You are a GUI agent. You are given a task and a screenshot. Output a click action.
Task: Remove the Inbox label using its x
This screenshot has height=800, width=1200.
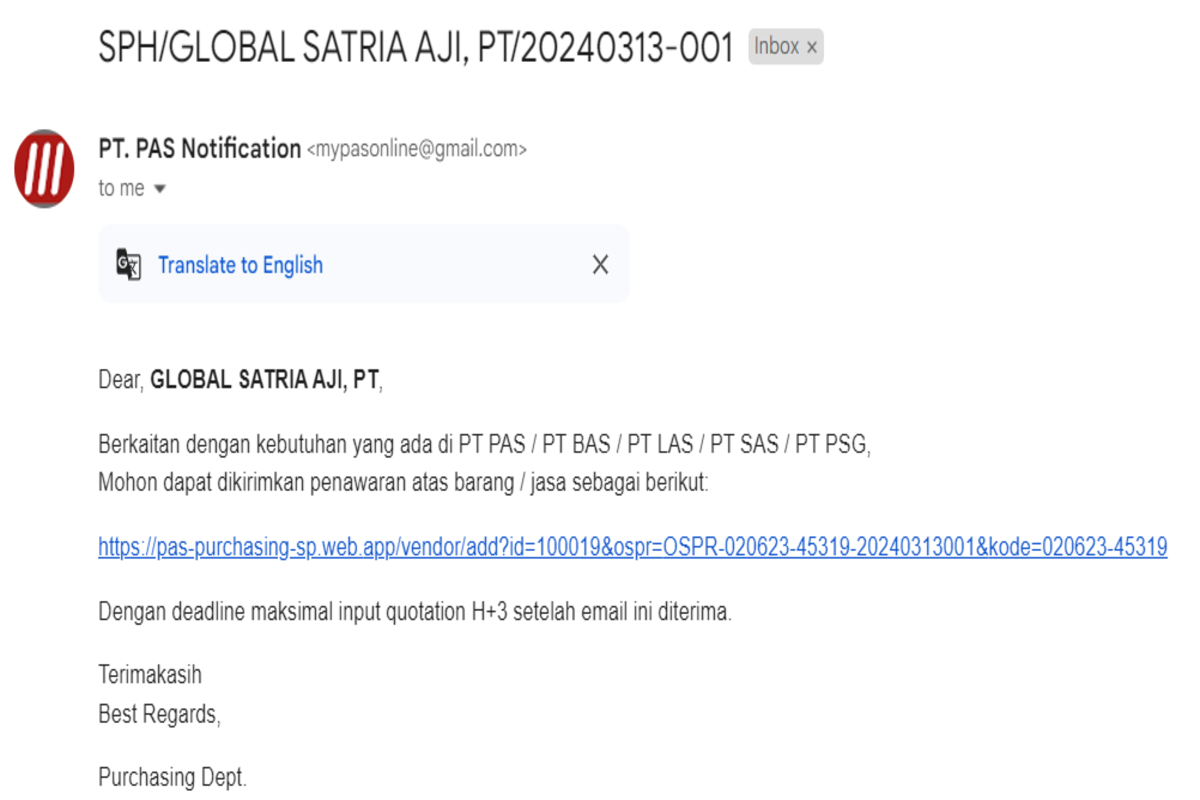812,47
